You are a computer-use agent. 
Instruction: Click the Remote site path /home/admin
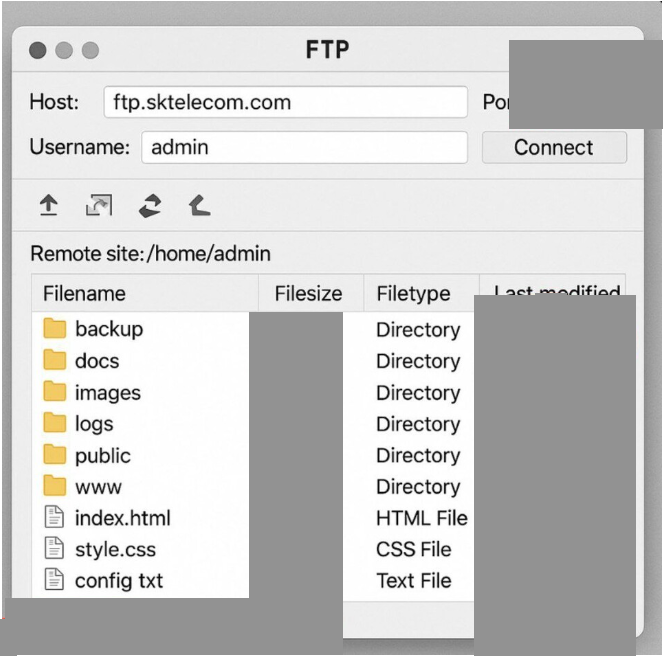point(209,254)
